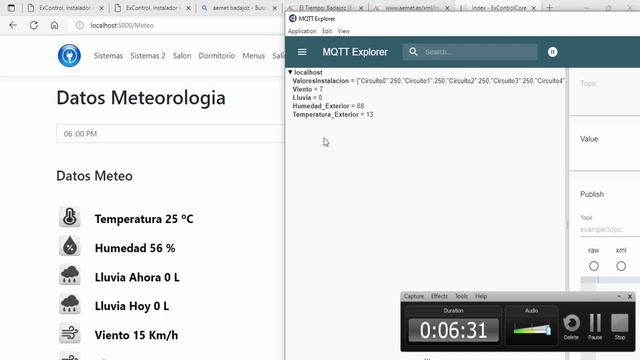Viewport: 640px width, 360px height.
Task: Click the ExControl plug logo
Action: (x=69, y=55)
